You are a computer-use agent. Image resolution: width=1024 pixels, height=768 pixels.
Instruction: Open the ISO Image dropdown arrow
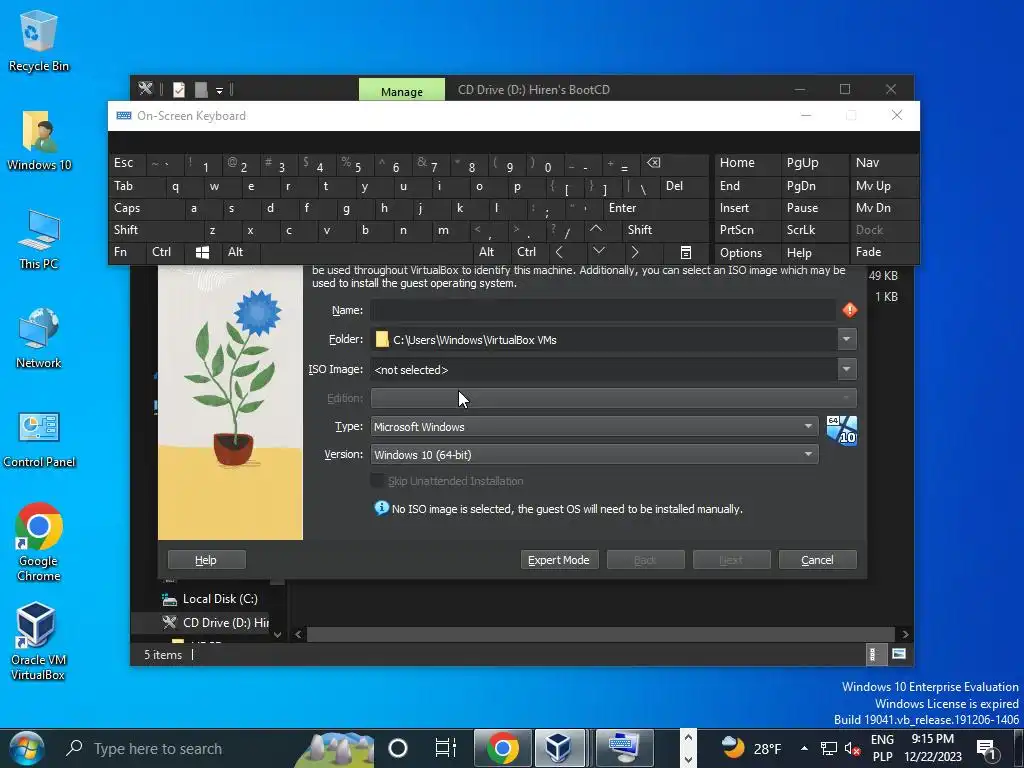[x=846, y=370]
